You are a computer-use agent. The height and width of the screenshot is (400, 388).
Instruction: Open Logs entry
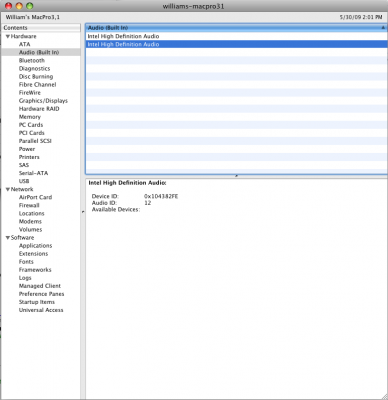(25, 278)
